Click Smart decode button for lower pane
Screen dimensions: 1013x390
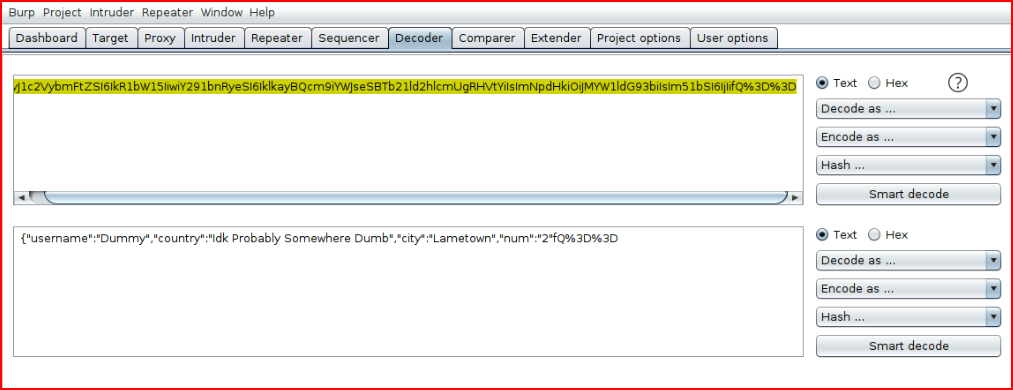(x=908, y=345)
